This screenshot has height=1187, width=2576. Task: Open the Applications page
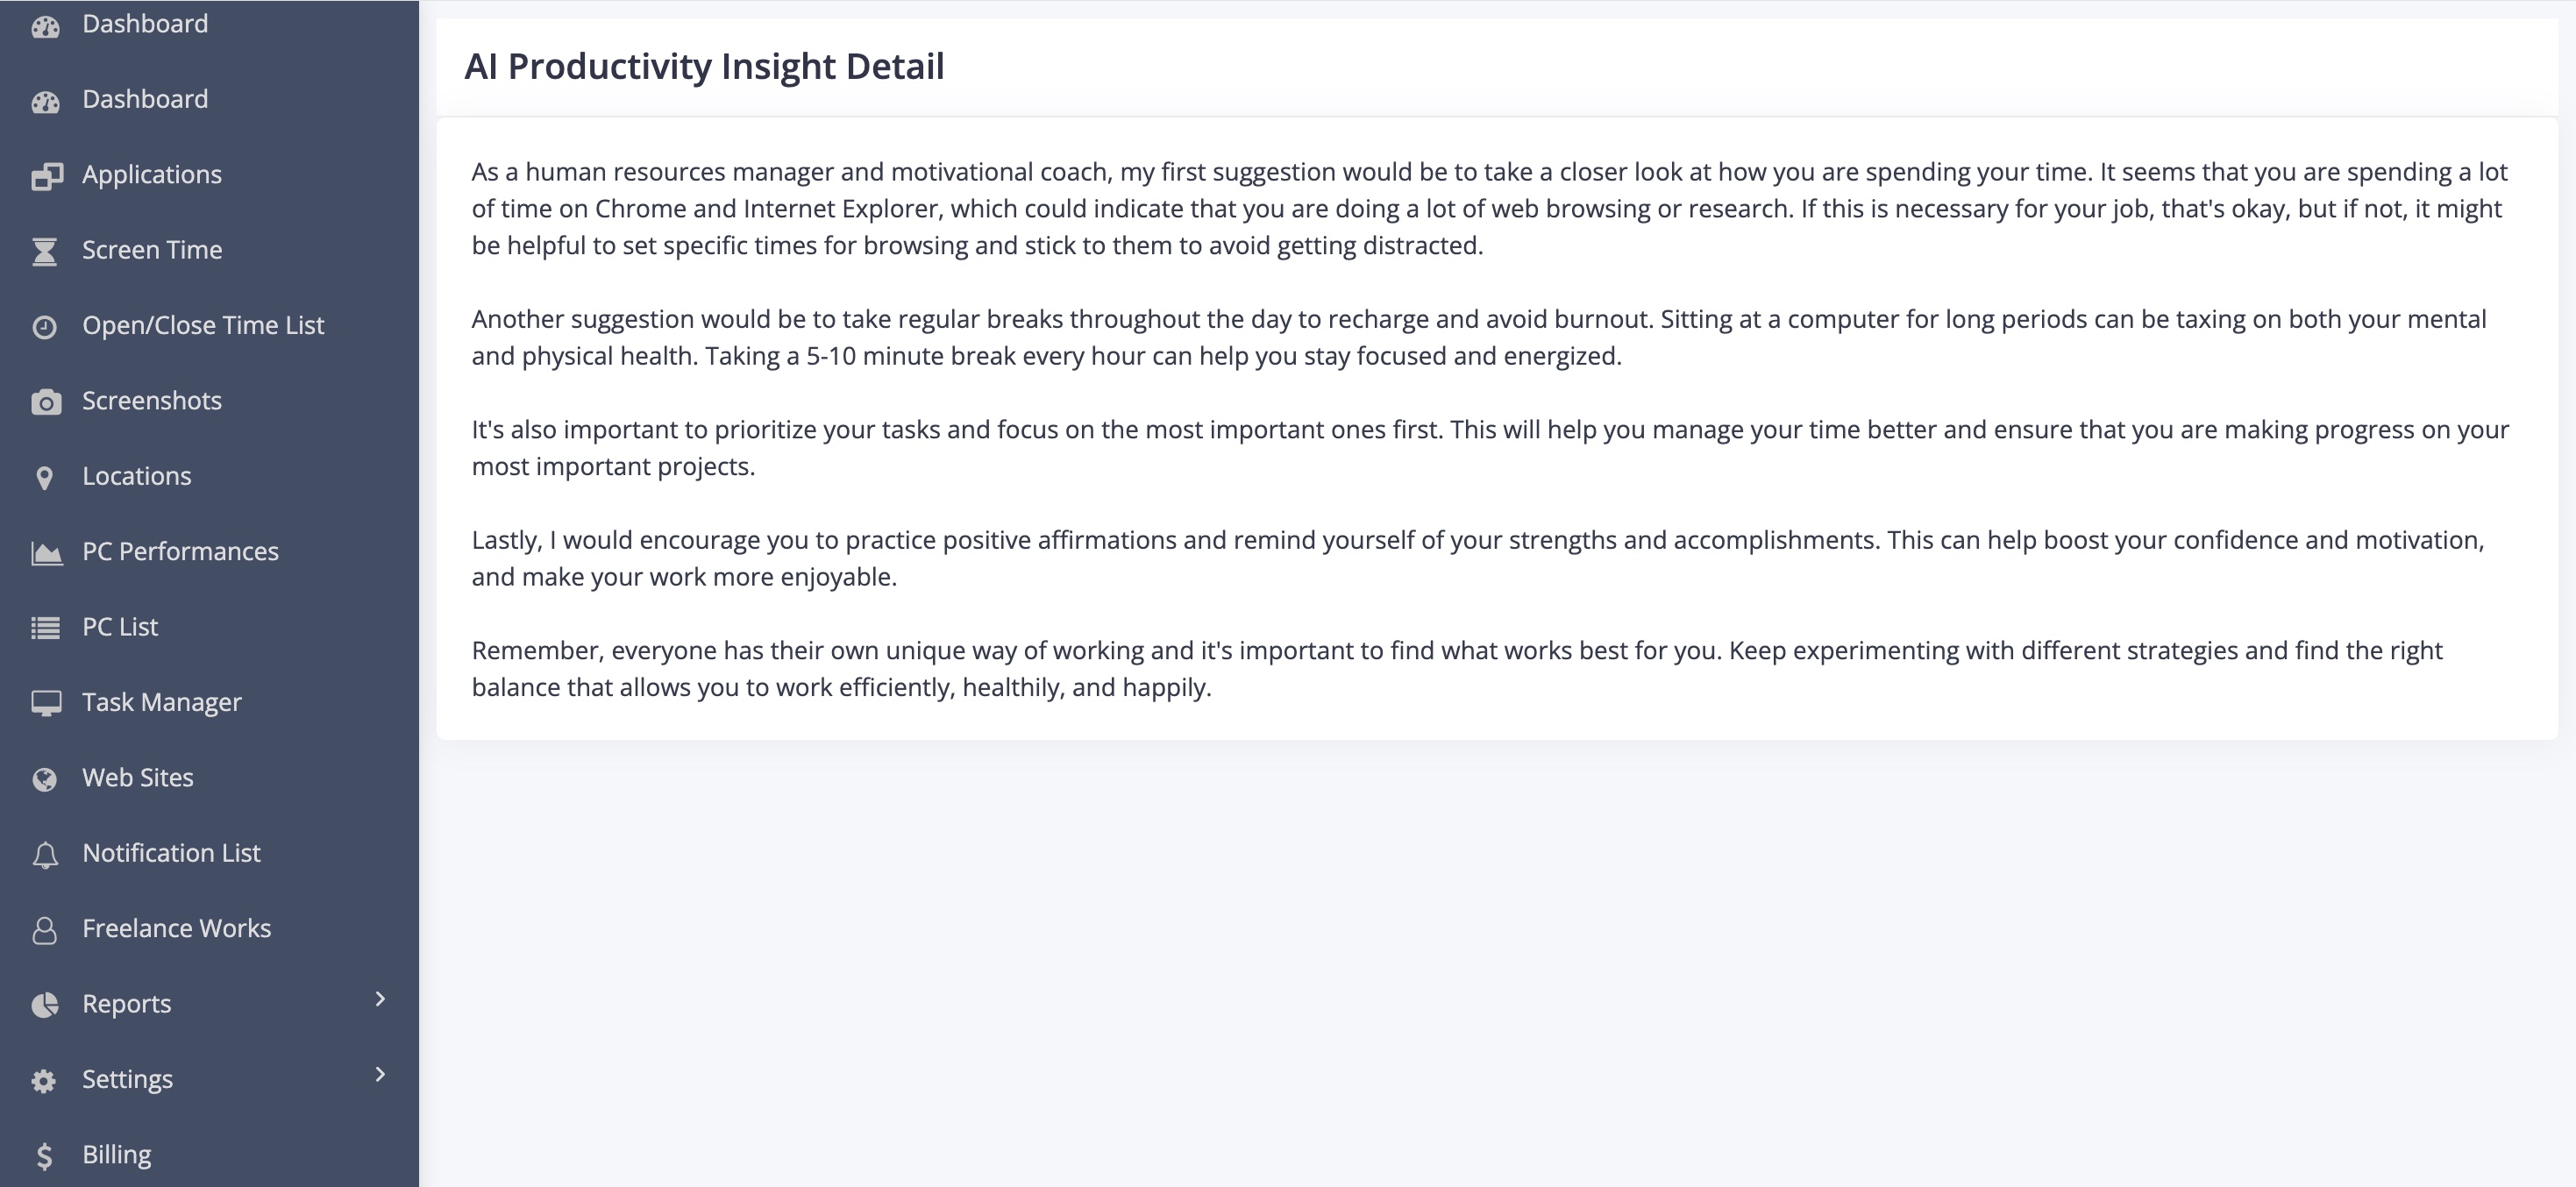152,174
